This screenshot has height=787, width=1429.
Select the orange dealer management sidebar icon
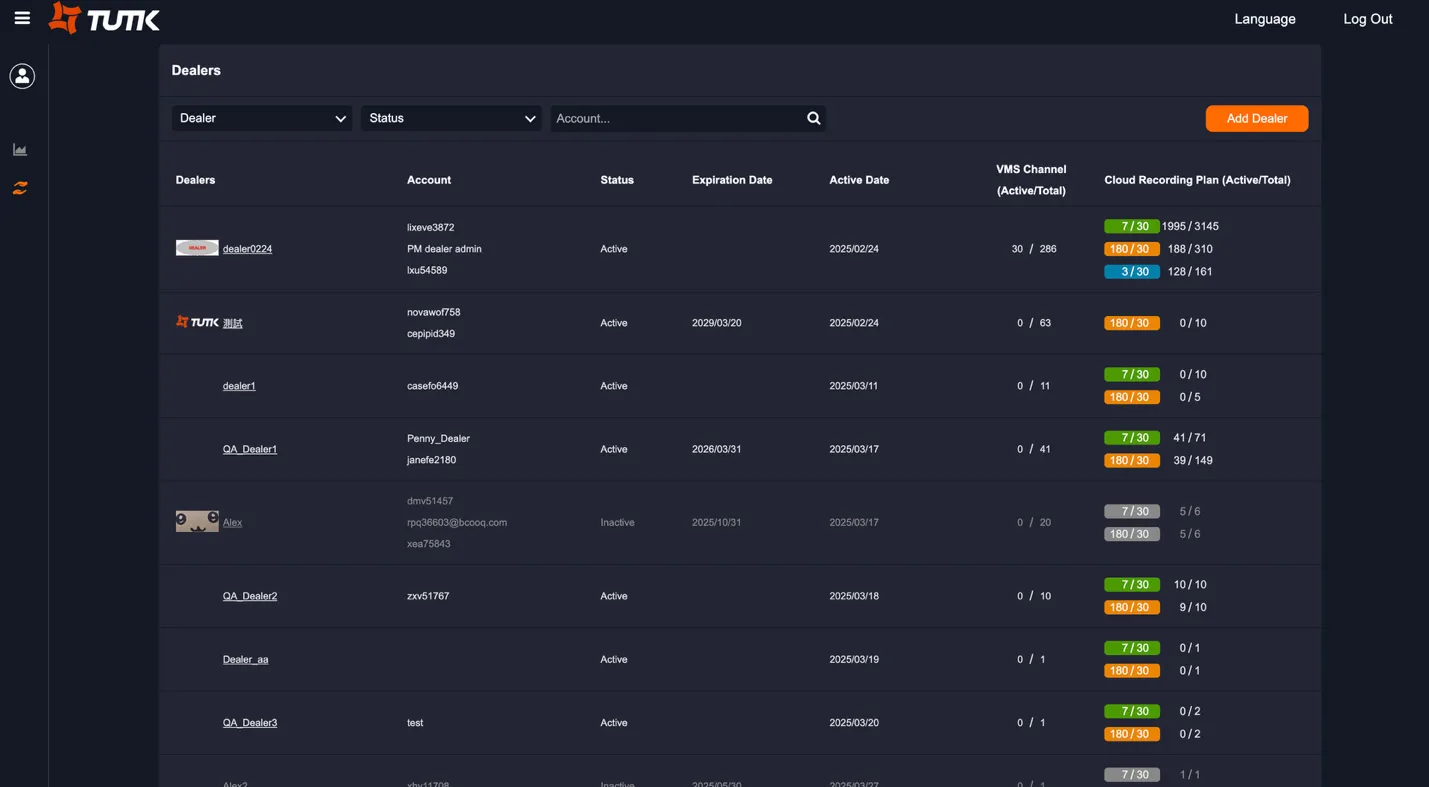point(20,187)
